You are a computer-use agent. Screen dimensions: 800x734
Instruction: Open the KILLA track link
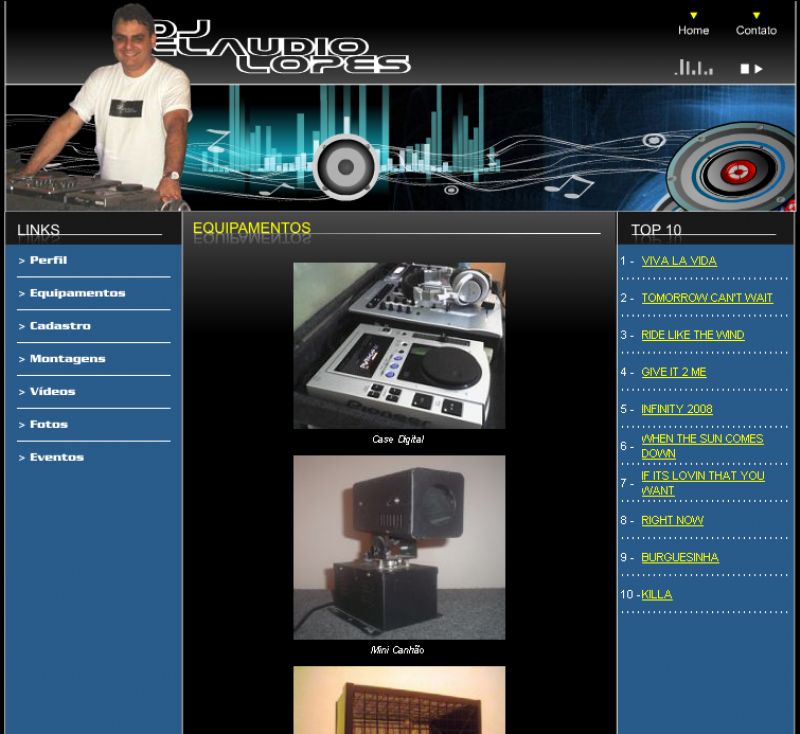657,595
